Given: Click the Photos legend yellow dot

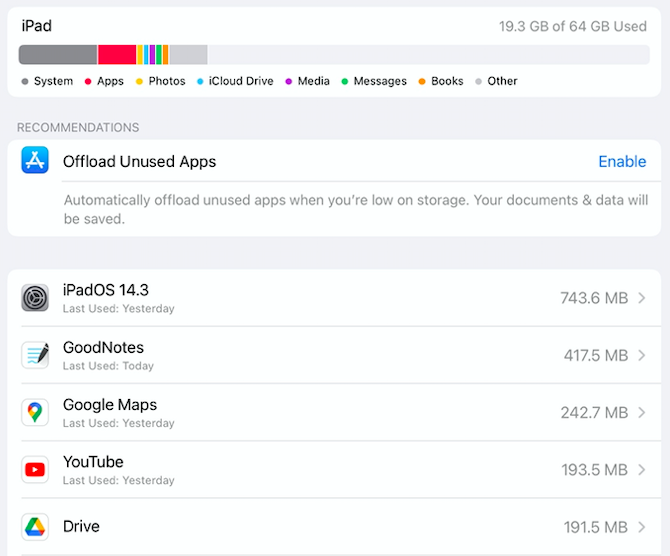Looking at the screenshot, I should (x=139, y=81).
